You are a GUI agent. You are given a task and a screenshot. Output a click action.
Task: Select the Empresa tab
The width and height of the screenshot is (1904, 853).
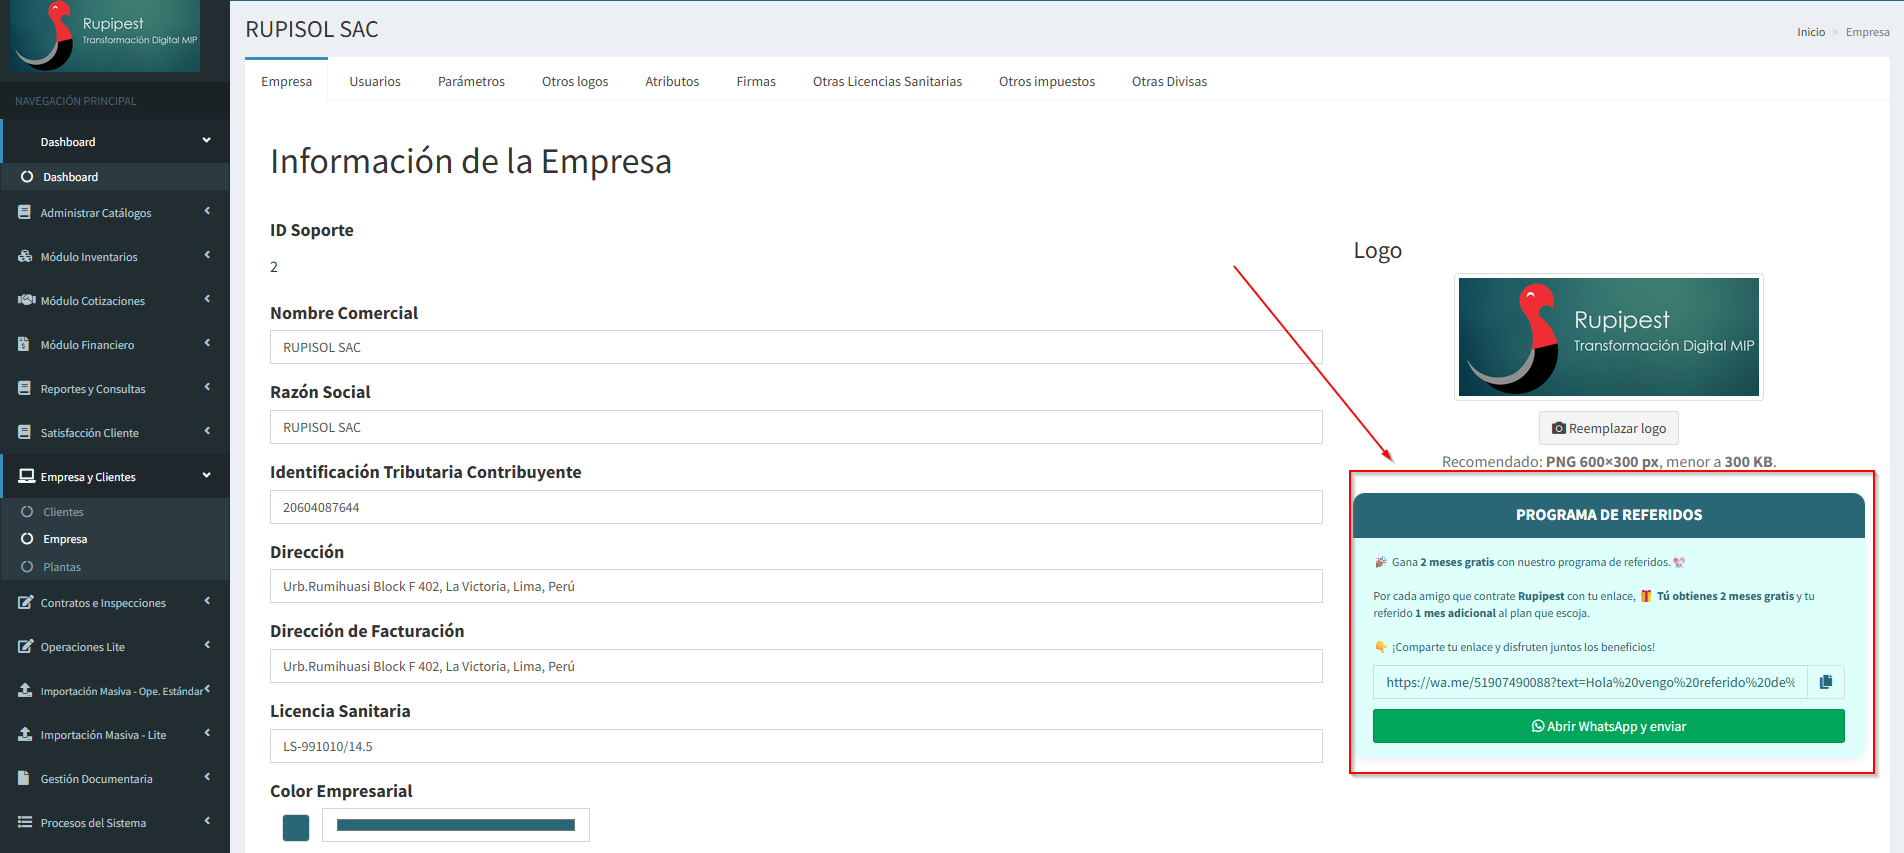pyautogui.click(x=287, y=81)
